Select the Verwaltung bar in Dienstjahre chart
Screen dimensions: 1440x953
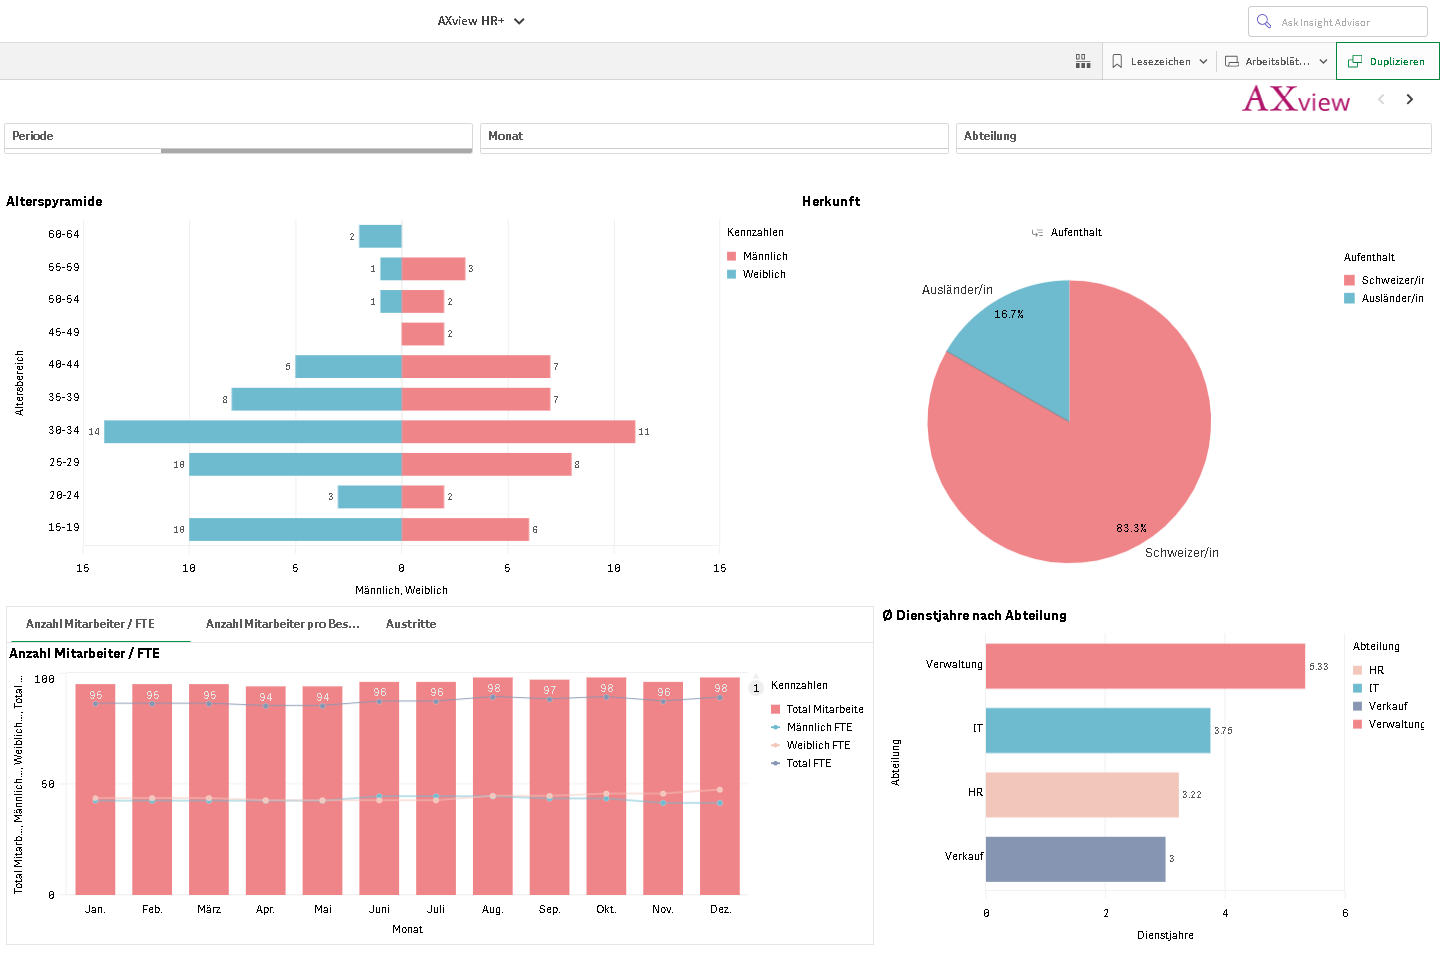click(x=1145, y=666)
